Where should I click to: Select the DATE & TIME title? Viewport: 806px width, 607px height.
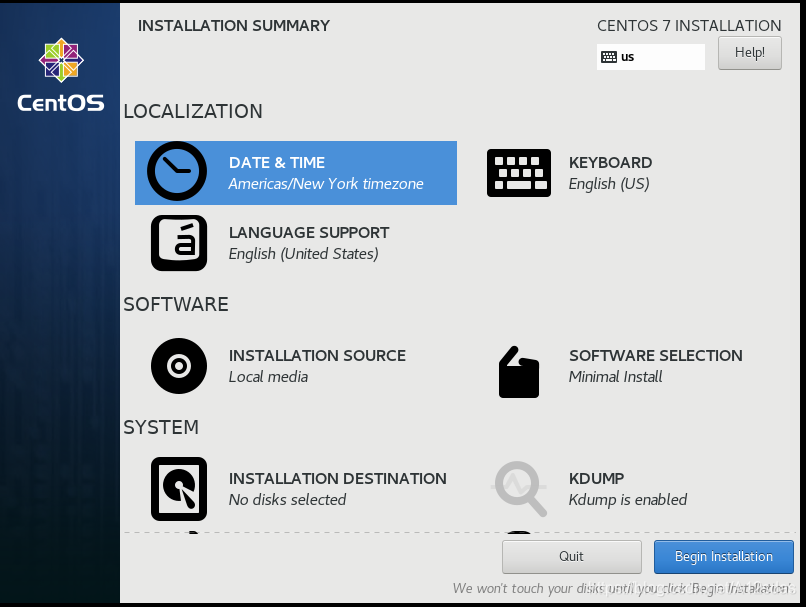pyautogui.click(x=277, y=163)
